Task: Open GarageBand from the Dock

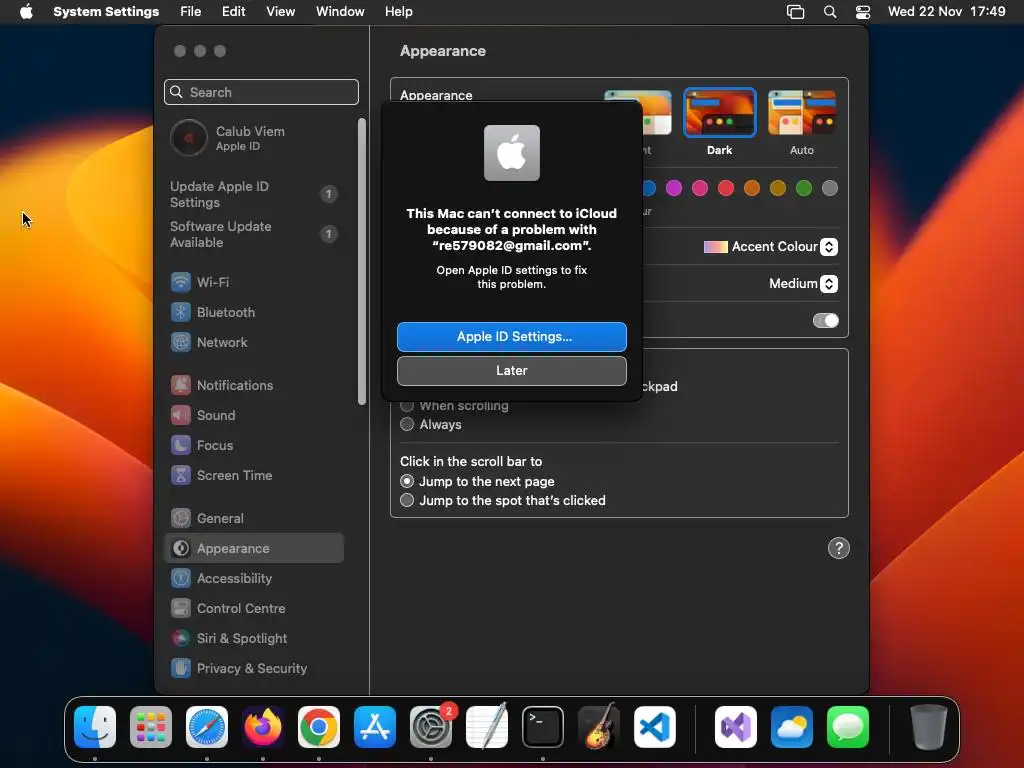Action: pyautogui.click(x=599, y=727)
